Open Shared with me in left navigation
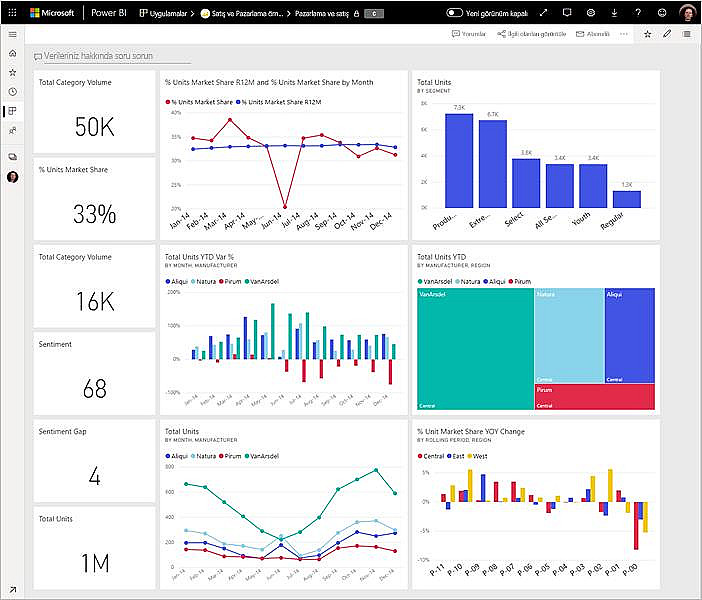 pos(13,130)
